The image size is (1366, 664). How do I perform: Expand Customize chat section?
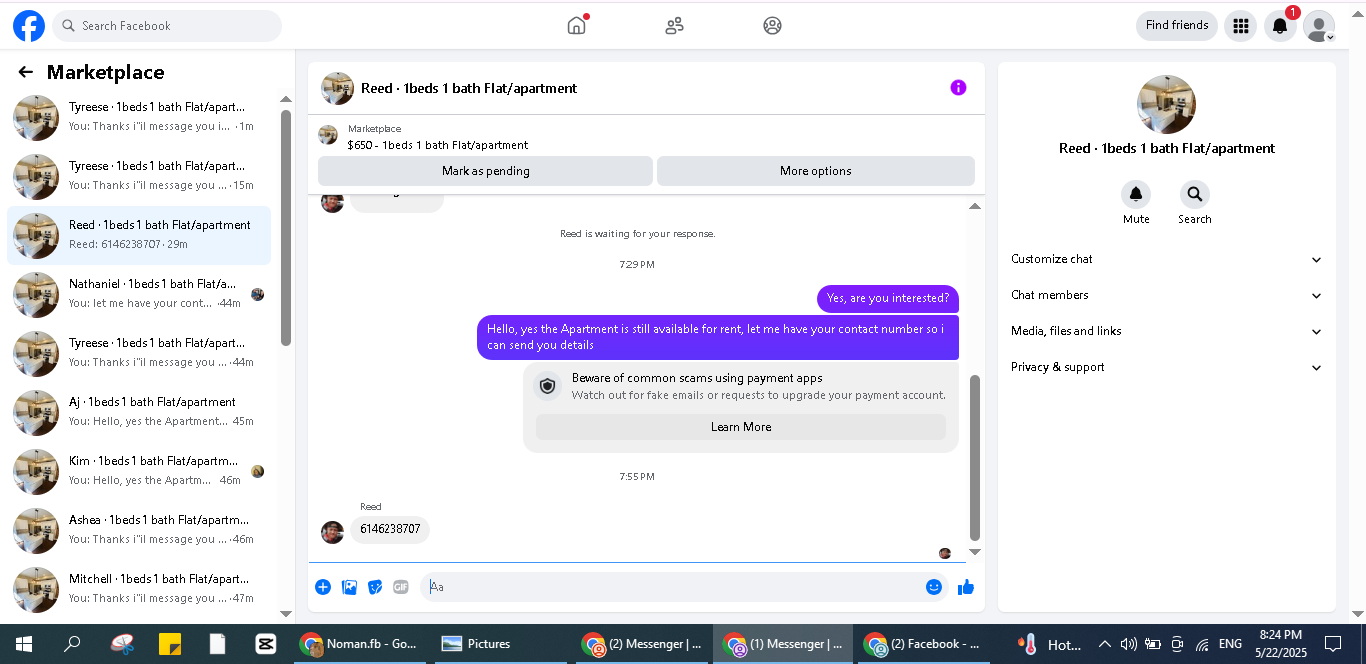point(1166,259)
